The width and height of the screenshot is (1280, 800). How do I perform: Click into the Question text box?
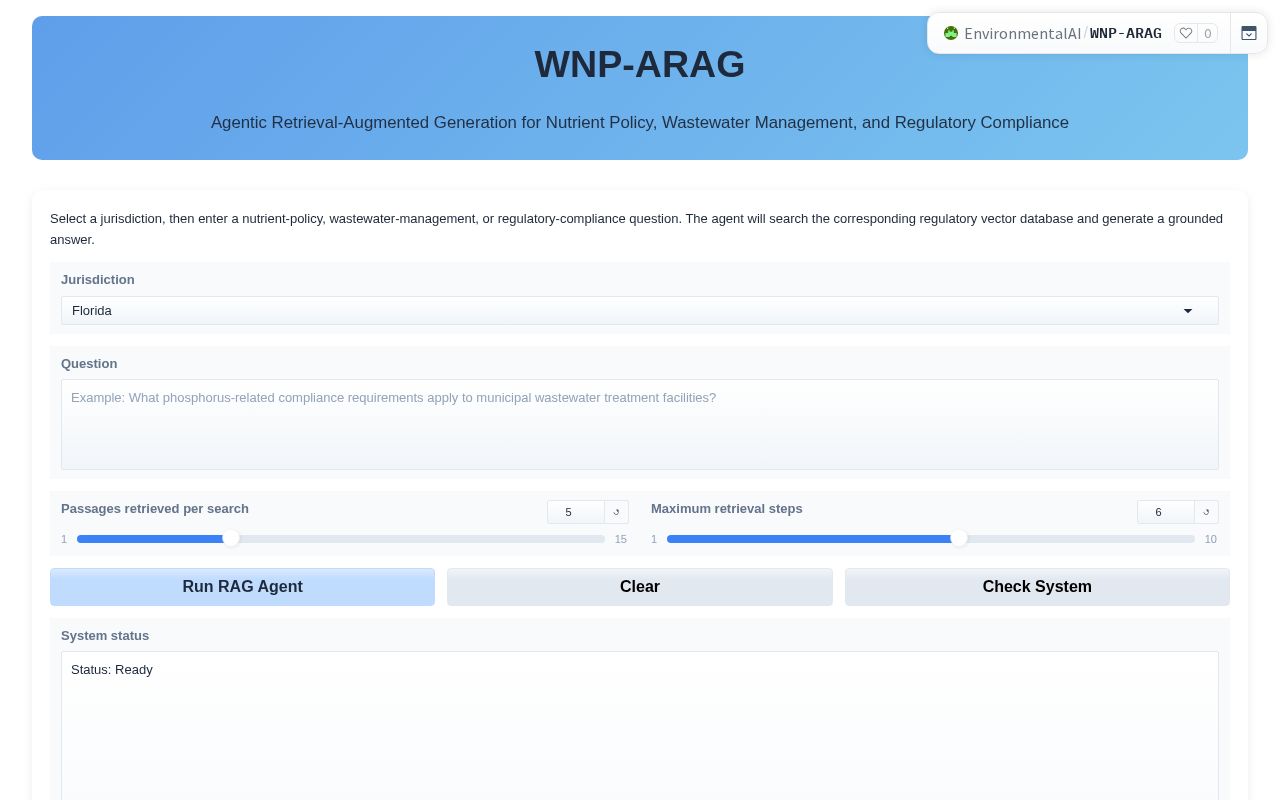[x=640, y=424]
